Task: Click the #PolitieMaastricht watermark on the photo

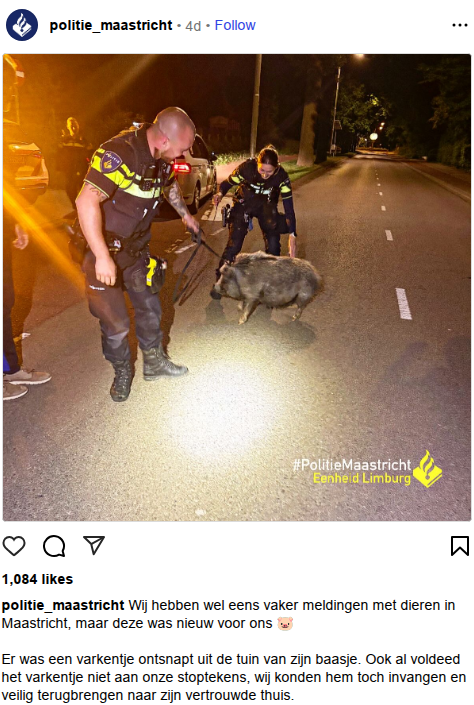Action: click(x=352, y=464)
